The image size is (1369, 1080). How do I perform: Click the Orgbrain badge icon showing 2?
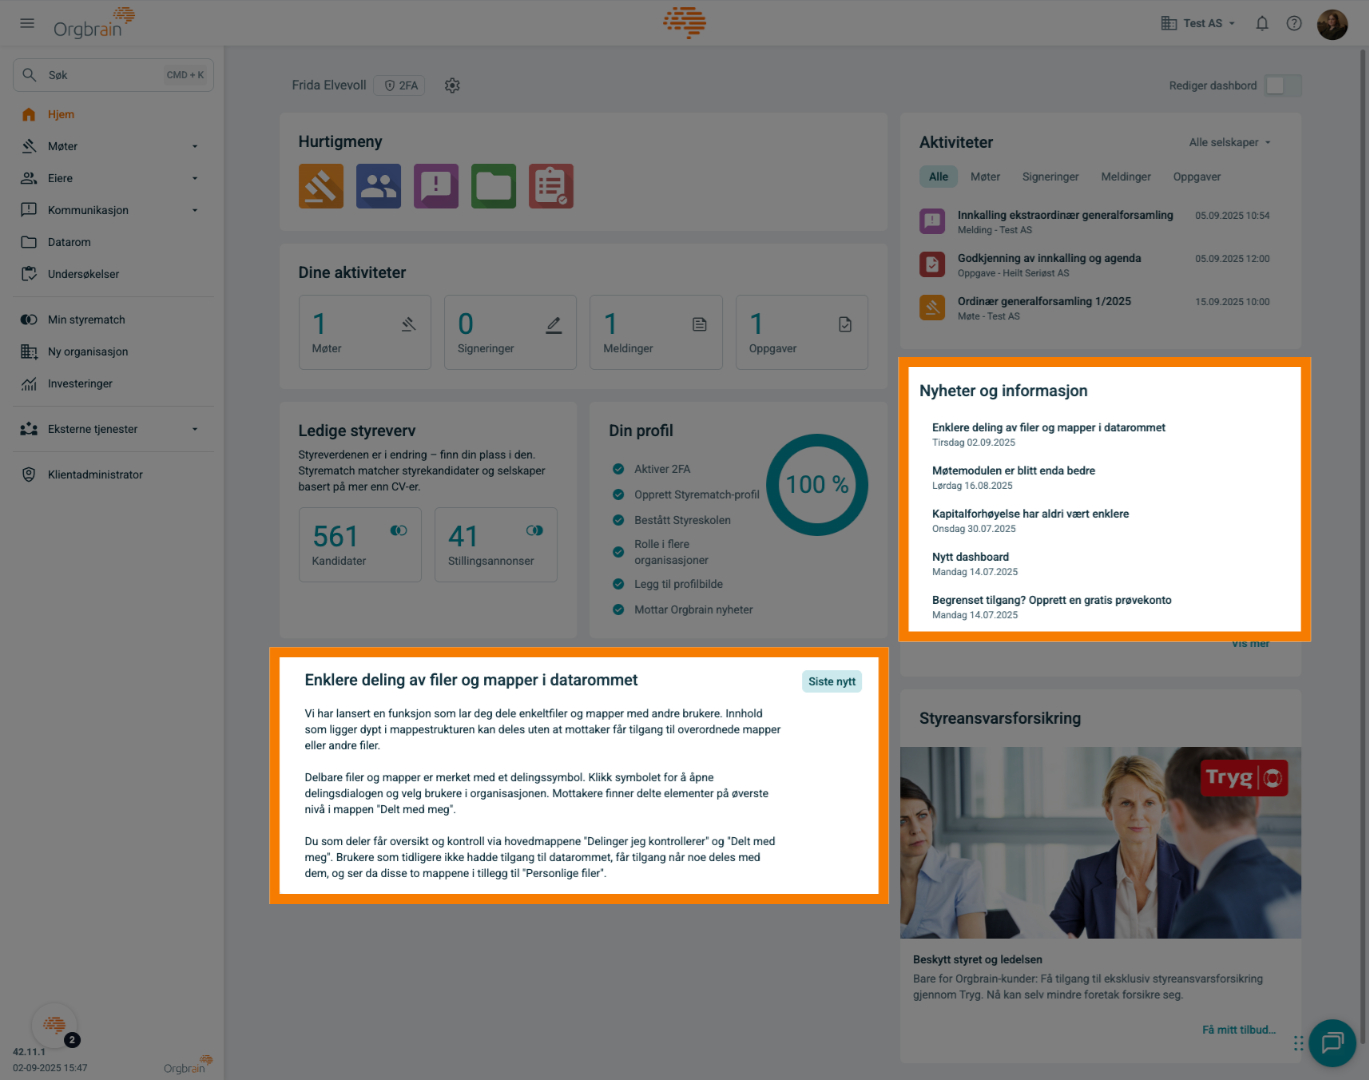point(55,1025)
